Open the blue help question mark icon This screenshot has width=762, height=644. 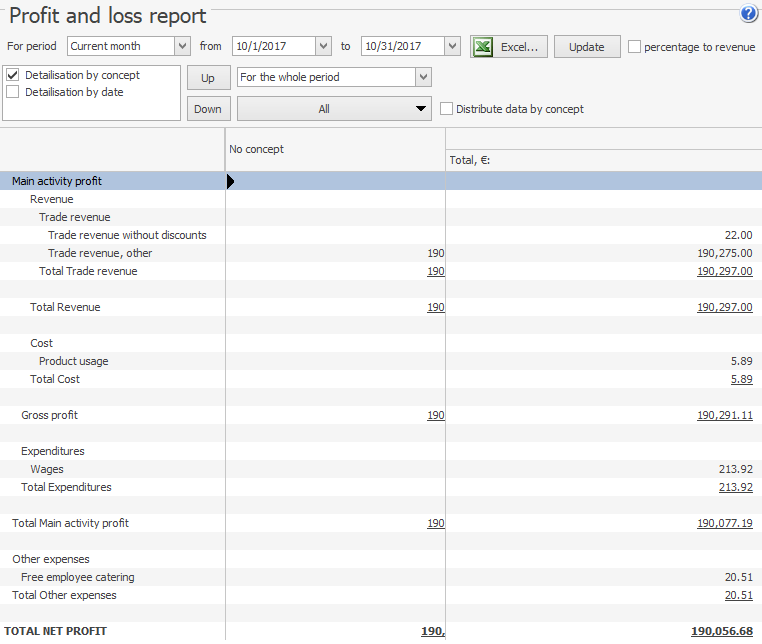click(x=749, y=14)
